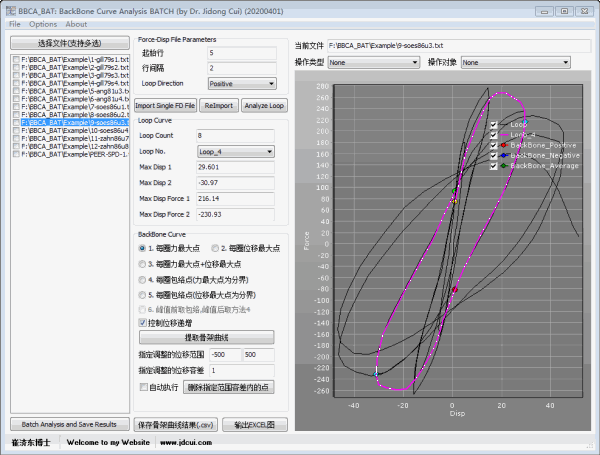This screenshot has width=600, height=455.
Task: Check the box for 5-ang81u3 file
Action: pos(16,91)
